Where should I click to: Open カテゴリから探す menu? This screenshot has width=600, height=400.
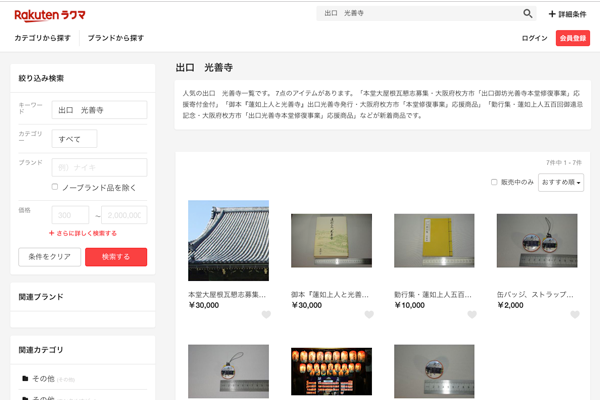click(x=43, y=38)
